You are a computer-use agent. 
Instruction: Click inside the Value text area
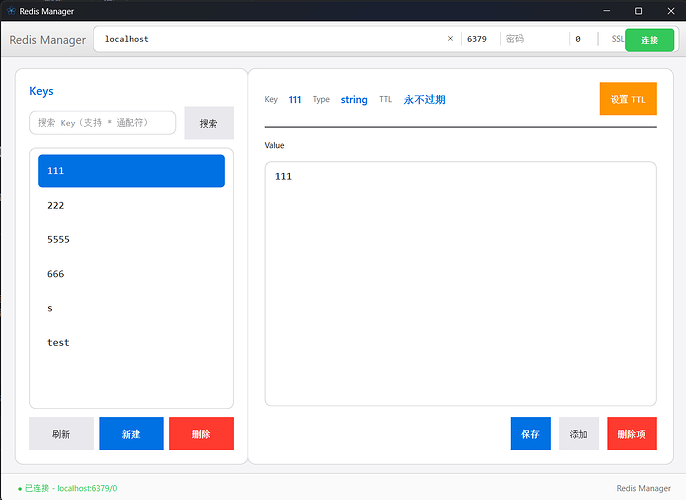tap(460, 283)
